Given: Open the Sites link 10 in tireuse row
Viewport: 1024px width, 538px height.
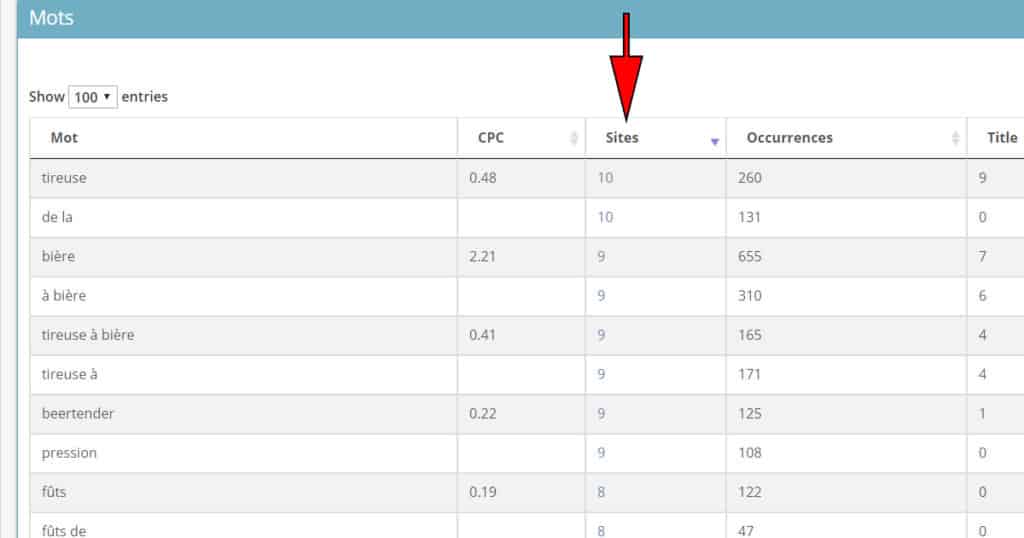Looking at the screenshot, I should click(605, 178).
